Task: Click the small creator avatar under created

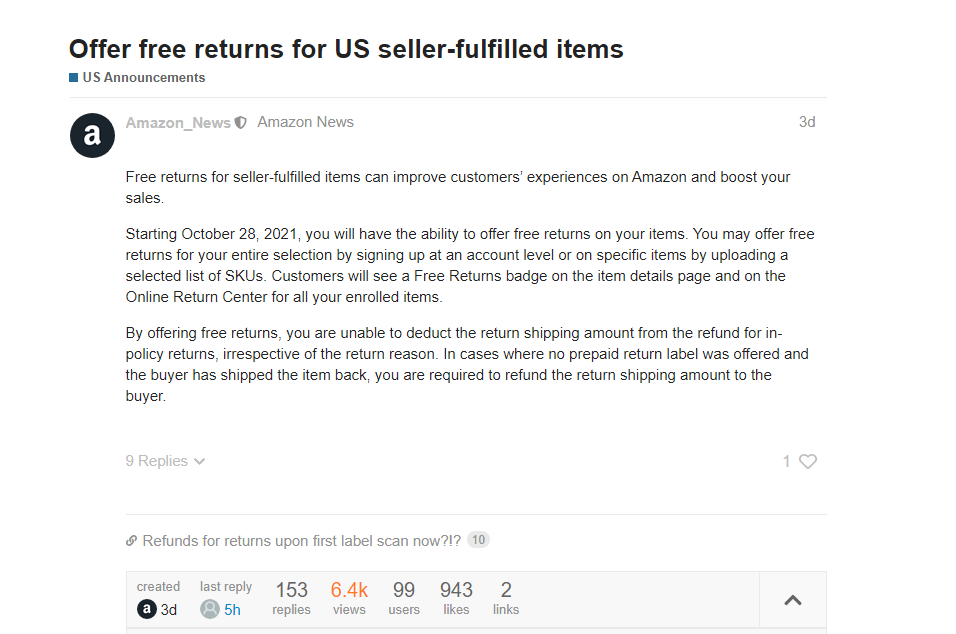Action: (x=146, y=609)
